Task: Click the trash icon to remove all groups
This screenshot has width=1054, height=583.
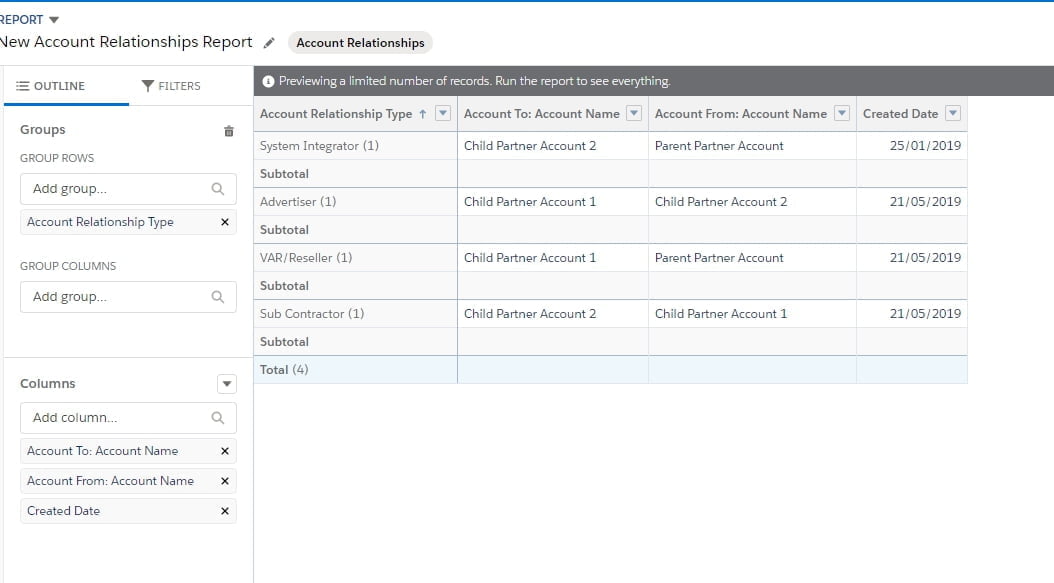Action: point(227,129)
